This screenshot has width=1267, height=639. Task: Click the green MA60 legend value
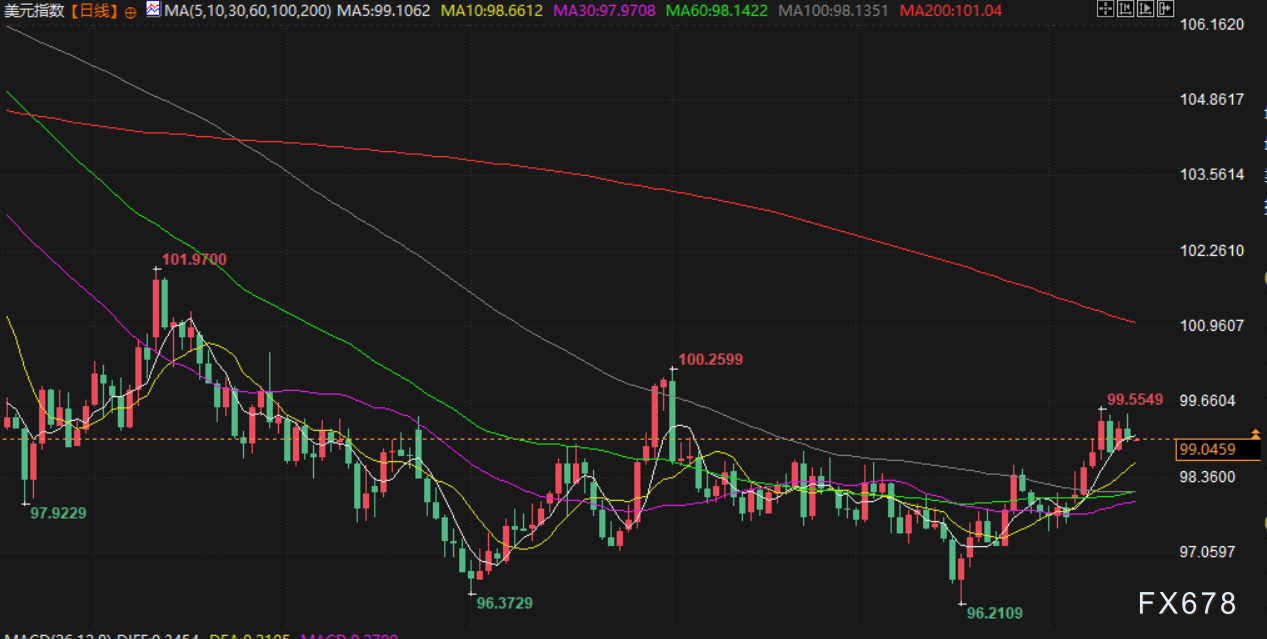click(x=716, y=11)
